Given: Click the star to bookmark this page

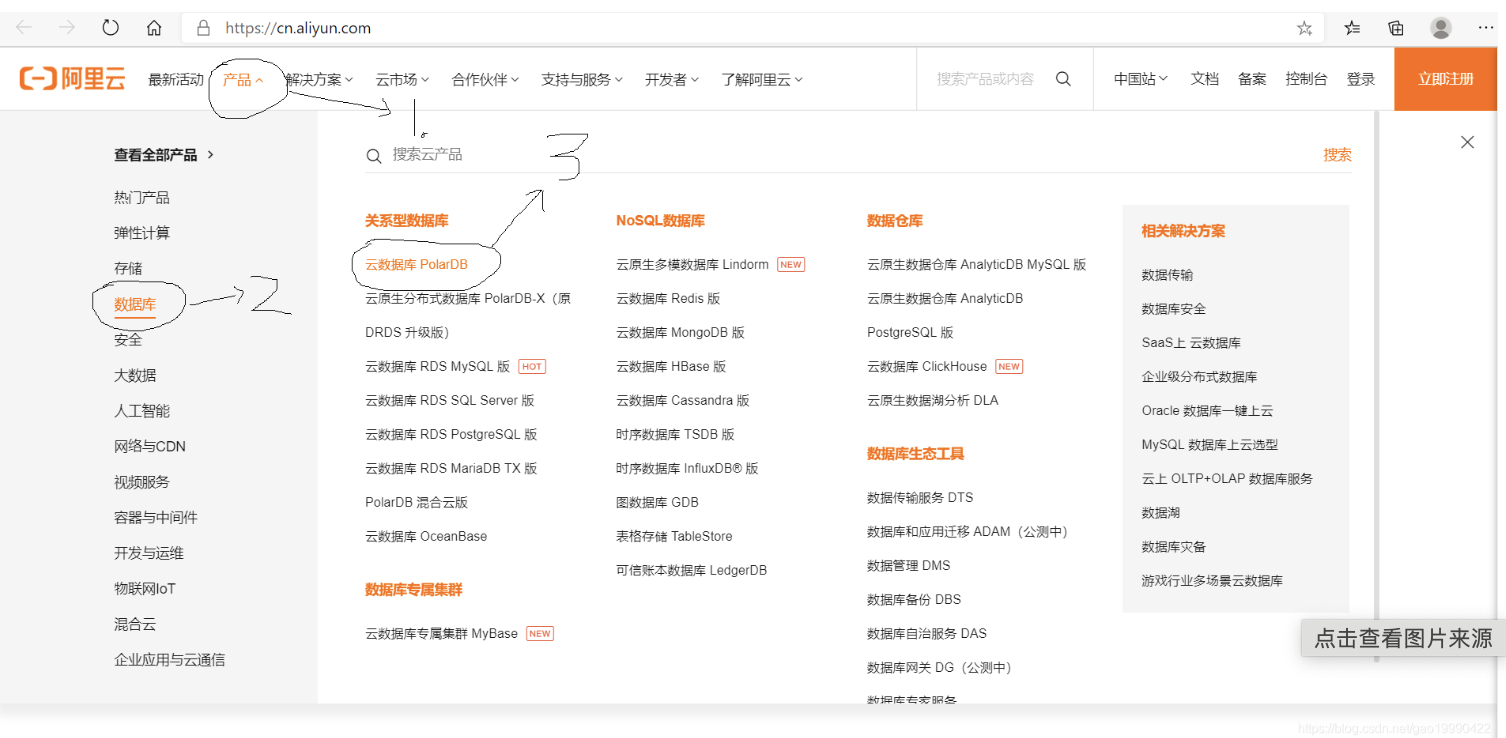Looking at the screenshot, I should [x=1304, y=28].
